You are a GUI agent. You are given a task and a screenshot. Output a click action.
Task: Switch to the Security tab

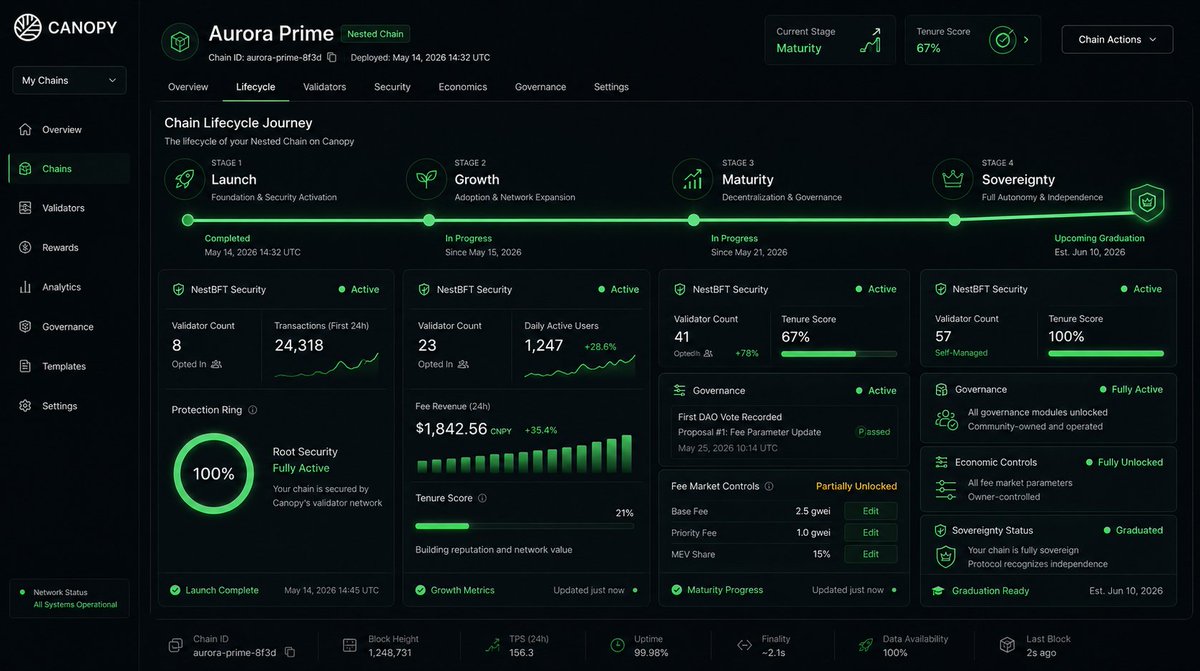(x=392, y=87)
